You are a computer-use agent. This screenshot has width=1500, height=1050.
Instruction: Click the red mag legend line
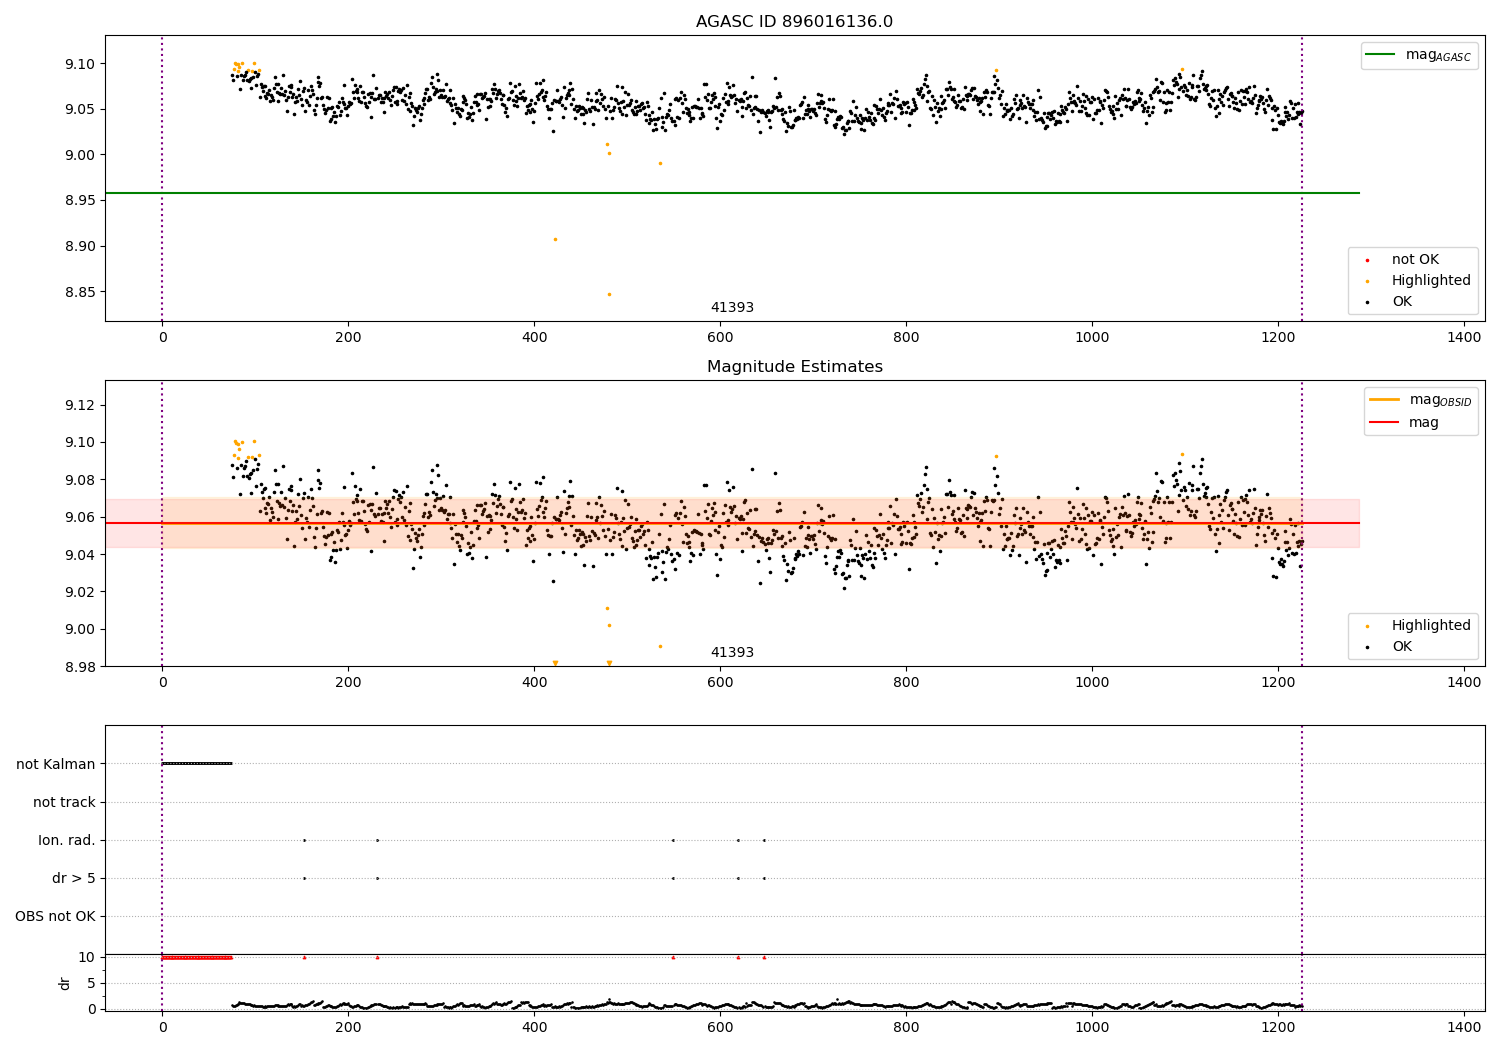1385,422
